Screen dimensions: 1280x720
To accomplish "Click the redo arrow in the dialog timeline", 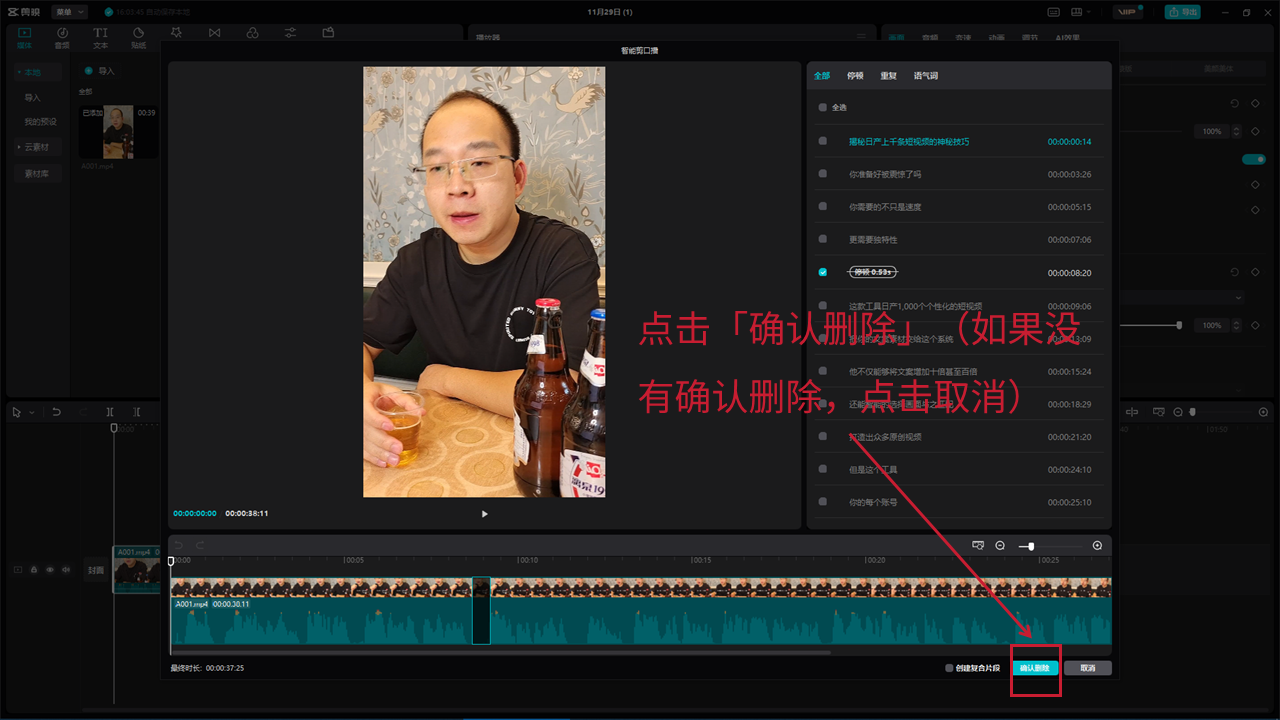I will point(200,545).
